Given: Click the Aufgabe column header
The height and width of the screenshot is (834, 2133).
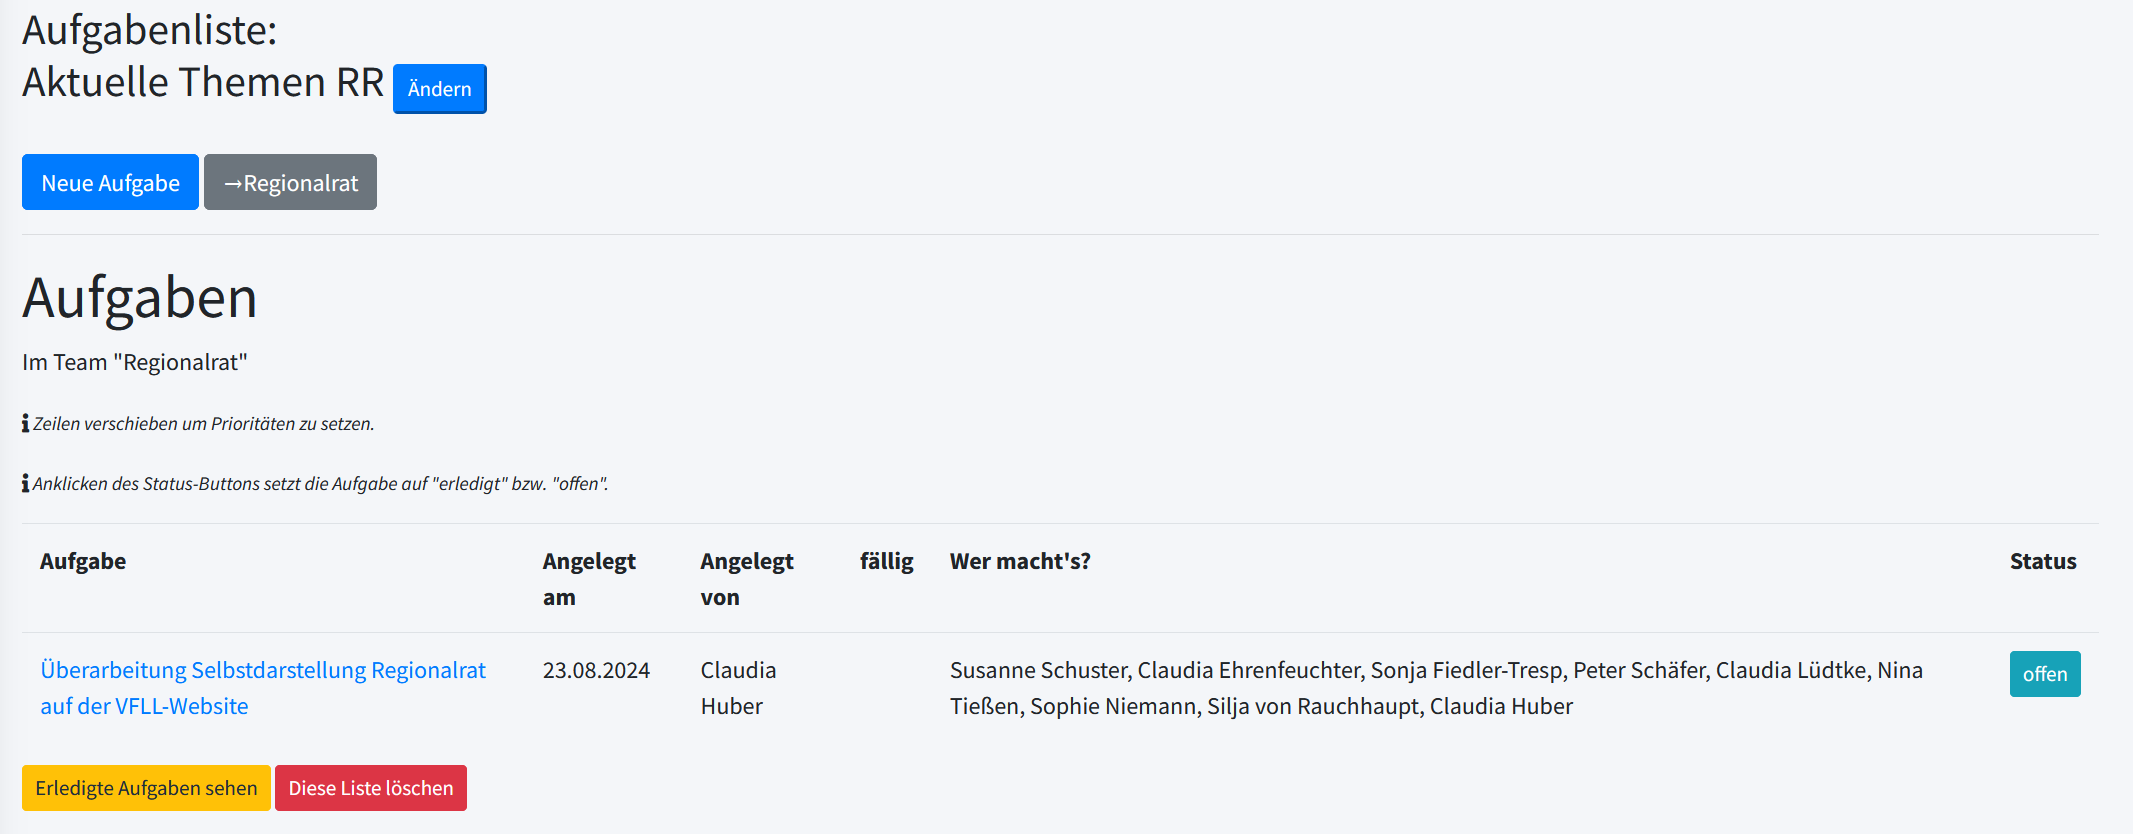Looking at the screenshot, I should pyautogui.click(x=83, y=561).
